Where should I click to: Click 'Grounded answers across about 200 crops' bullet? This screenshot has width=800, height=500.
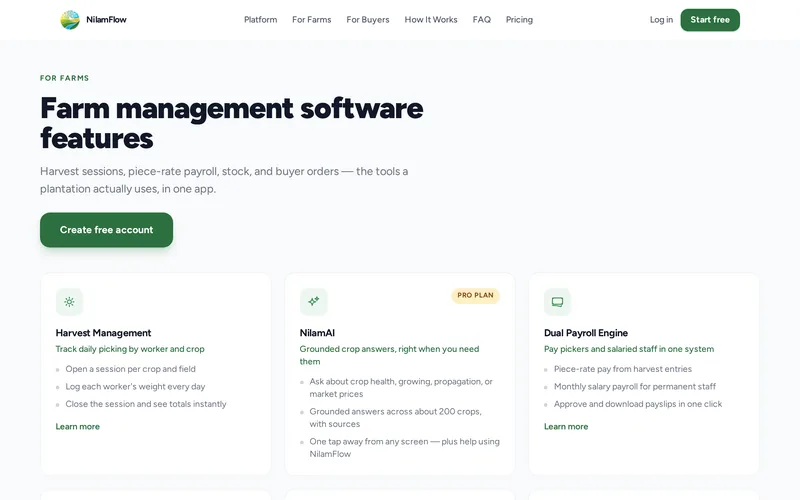395,418
